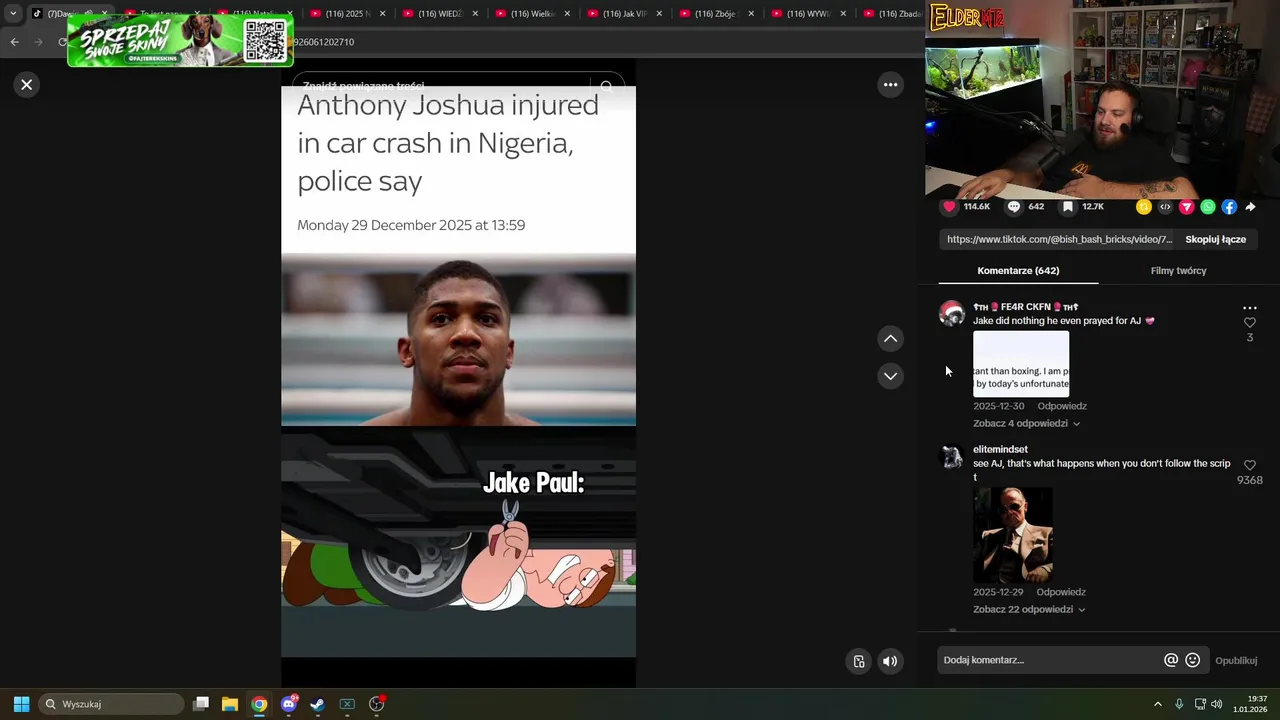
Task: Show hidden system tray icons chevron
Action: (1158, 704)
